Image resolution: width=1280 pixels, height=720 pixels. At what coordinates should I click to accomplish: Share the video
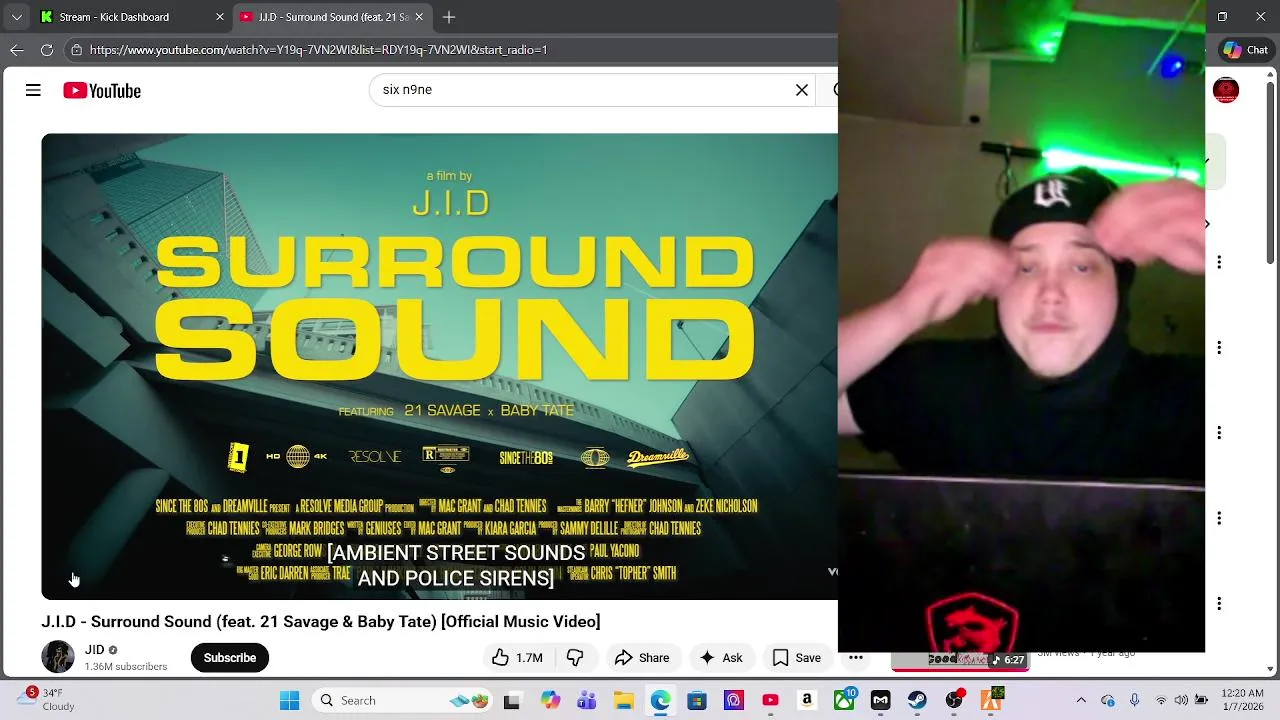pyautogui.click(x=642, y=657)
